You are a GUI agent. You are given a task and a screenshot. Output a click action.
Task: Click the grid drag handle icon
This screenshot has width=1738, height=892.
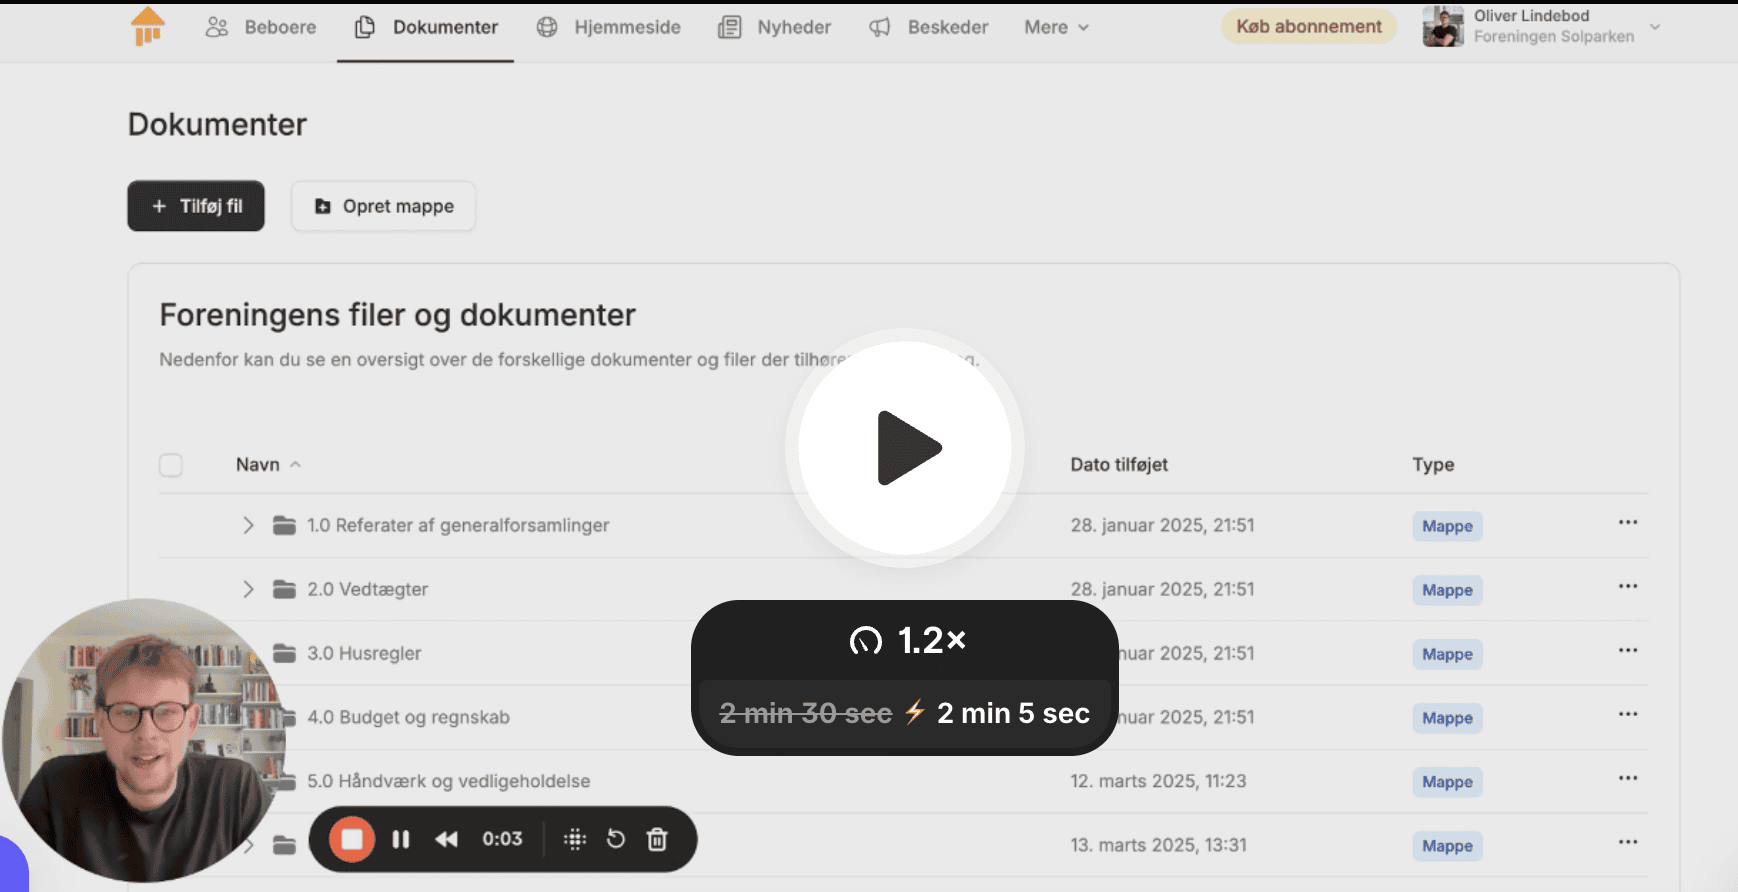575,839
